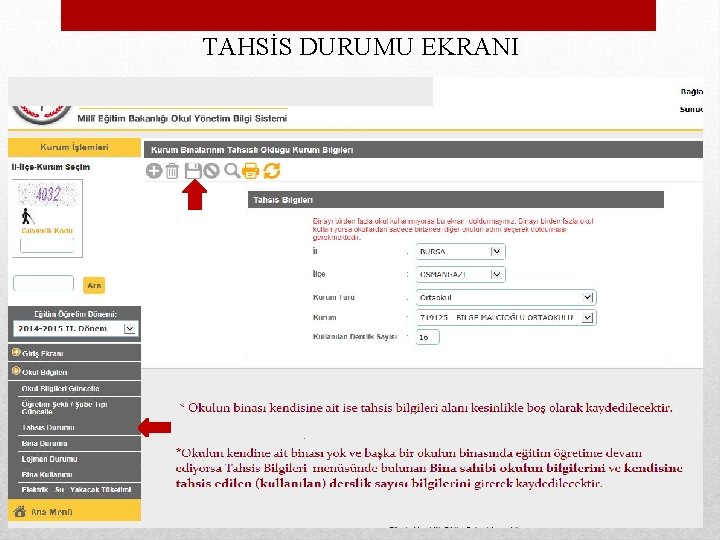The image size is (720, 540).
Task: Open the İl dropdown showing BURSA
Action: click(461, 252)
